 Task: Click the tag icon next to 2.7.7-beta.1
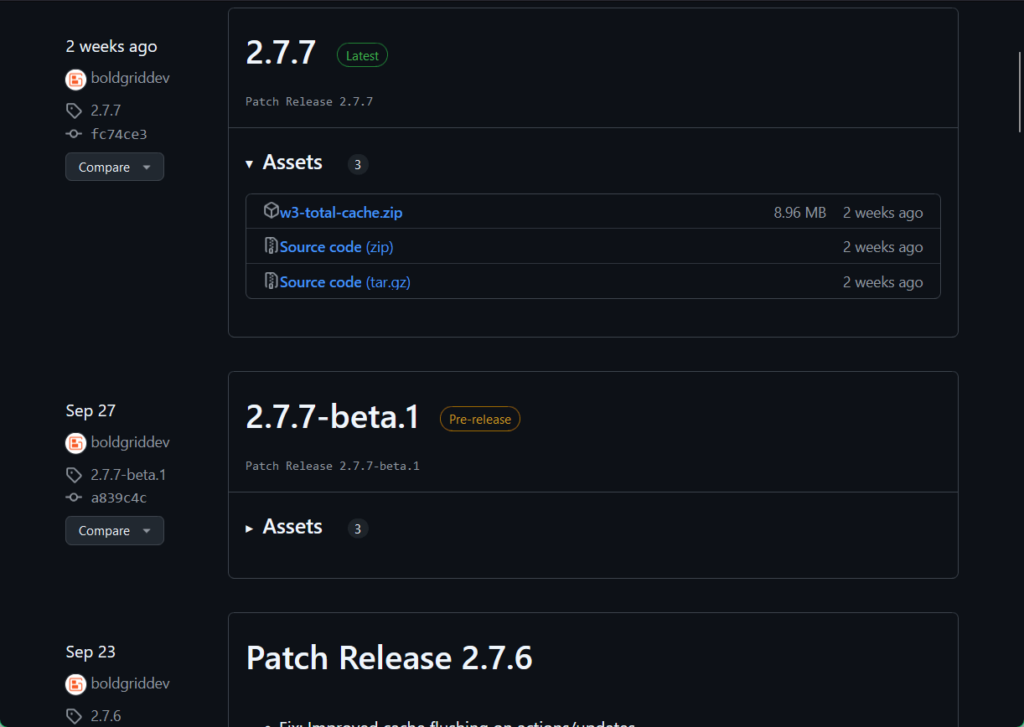pyautogui.click(x=74, y=475)
